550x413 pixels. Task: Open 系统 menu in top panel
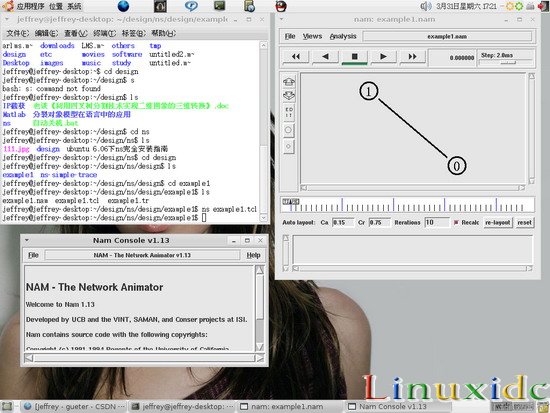click(74, 6)
